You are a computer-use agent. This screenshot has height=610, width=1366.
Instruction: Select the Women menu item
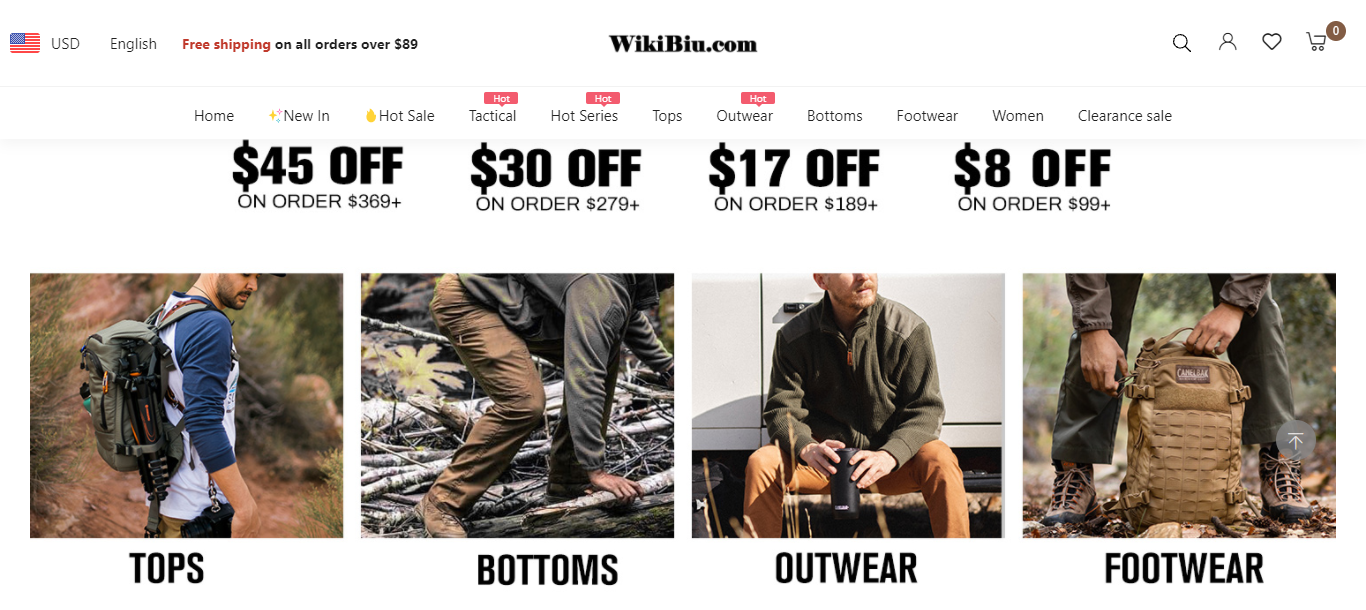[x=1018, y=116]
